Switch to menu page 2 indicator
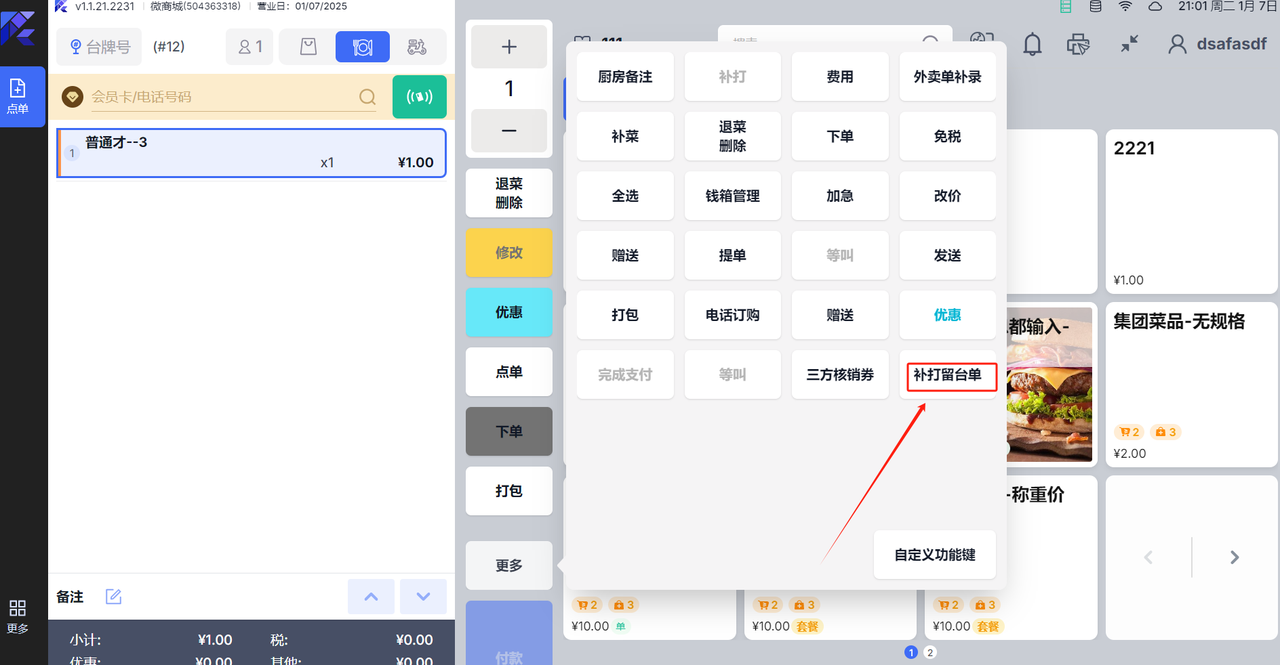Screen dimensions: 1280x665 coord(930,652)
